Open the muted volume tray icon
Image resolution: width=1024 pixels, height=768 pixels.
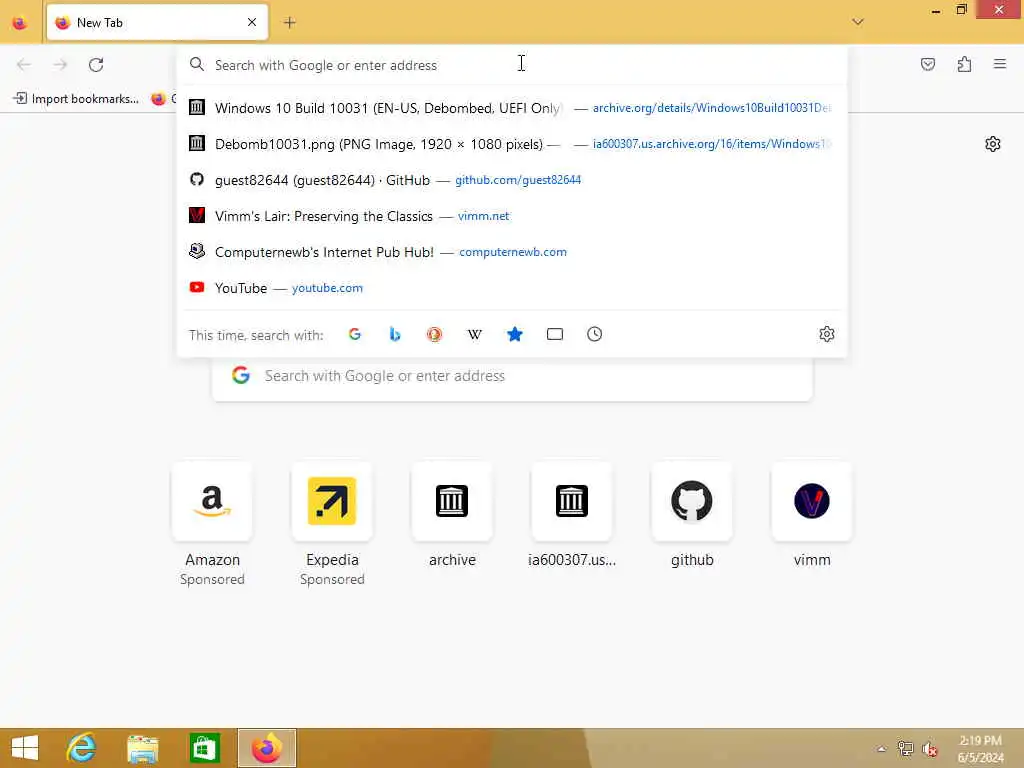(x=930, y=749)
